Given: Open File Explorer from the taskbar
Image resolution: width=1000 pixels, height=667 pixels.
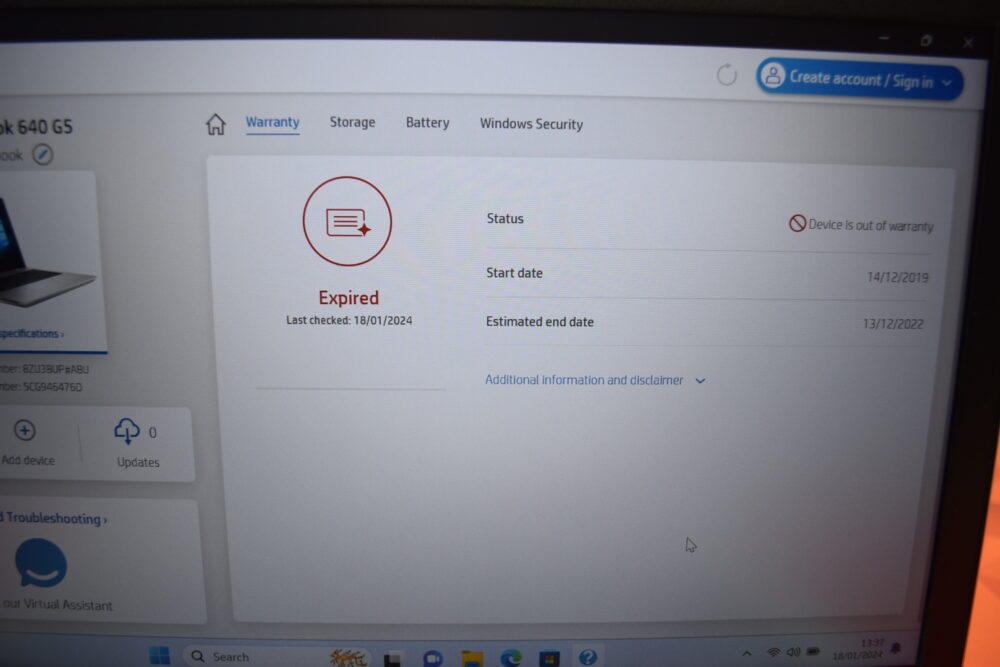Looking at the screenshot, I should [472, 659].
